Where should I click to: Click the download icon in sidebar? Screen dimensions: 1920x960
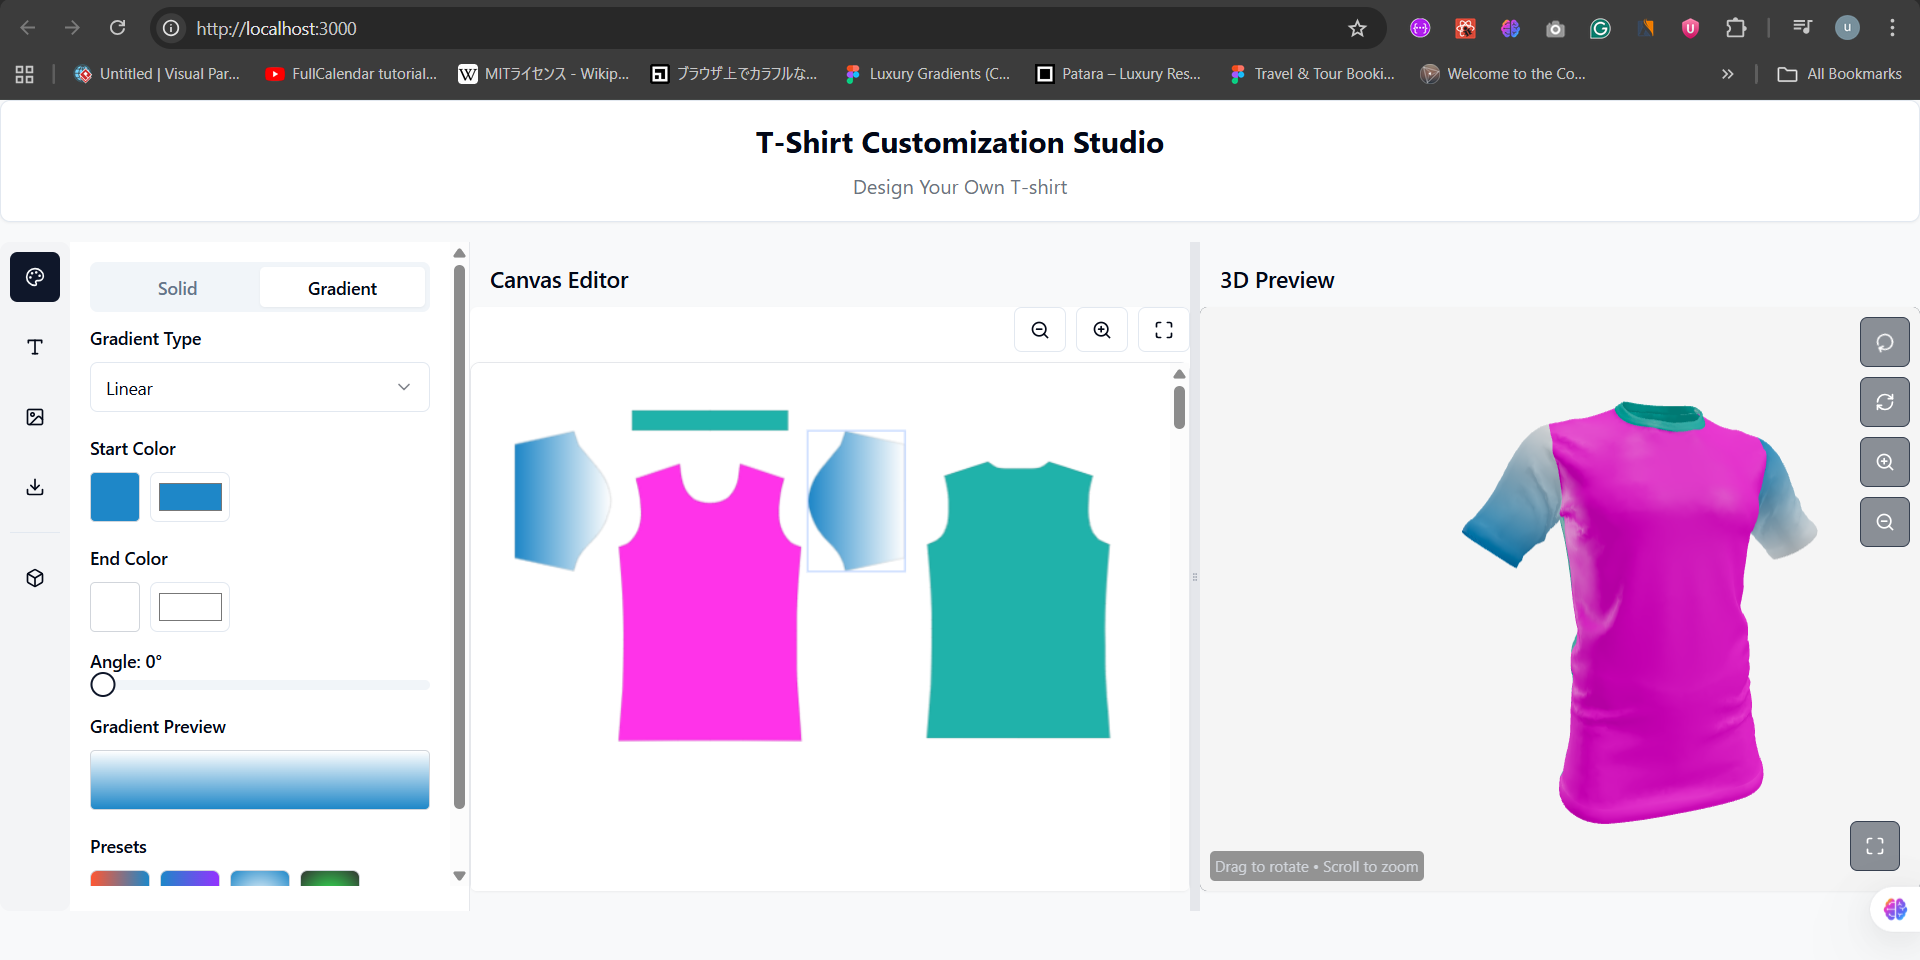point(35,487)
